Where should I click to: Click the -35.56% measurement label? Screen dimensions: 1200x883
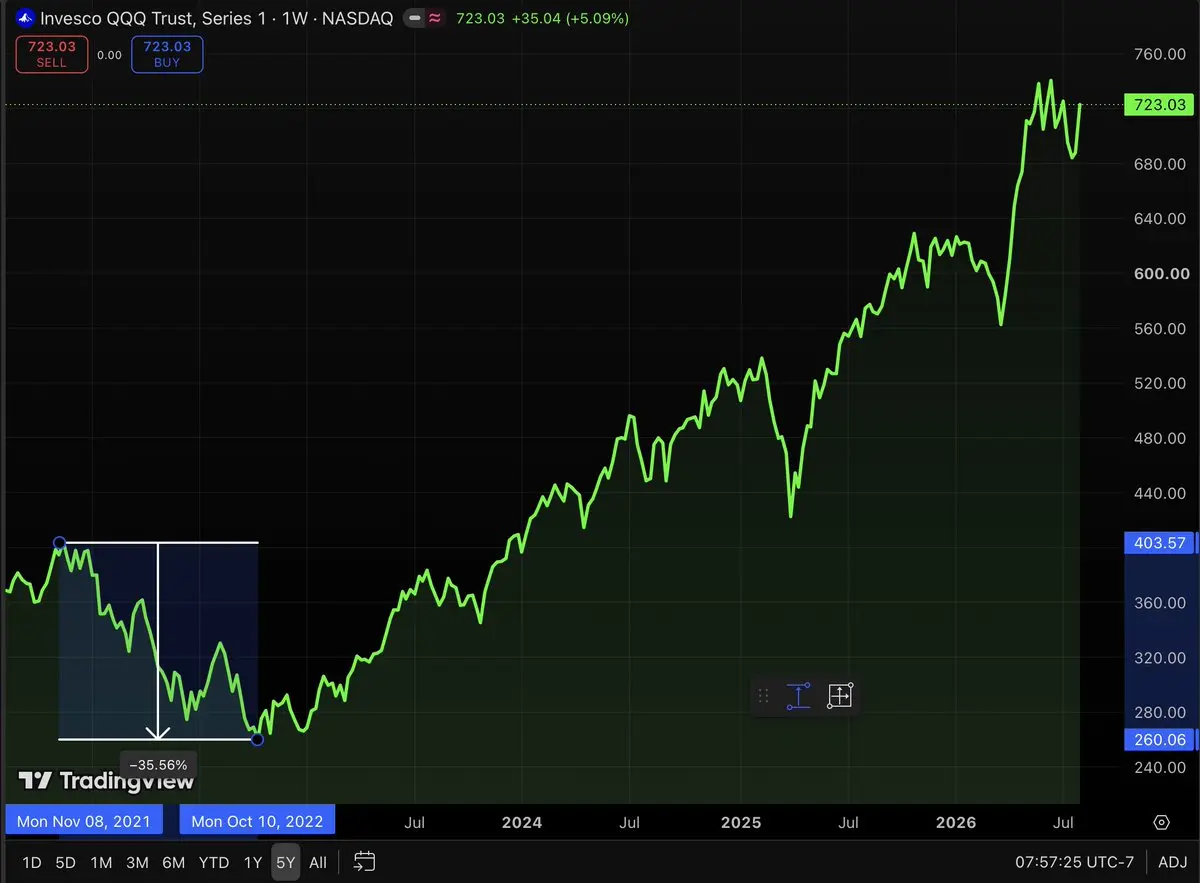pyautogui.click(x=158, y=765)
